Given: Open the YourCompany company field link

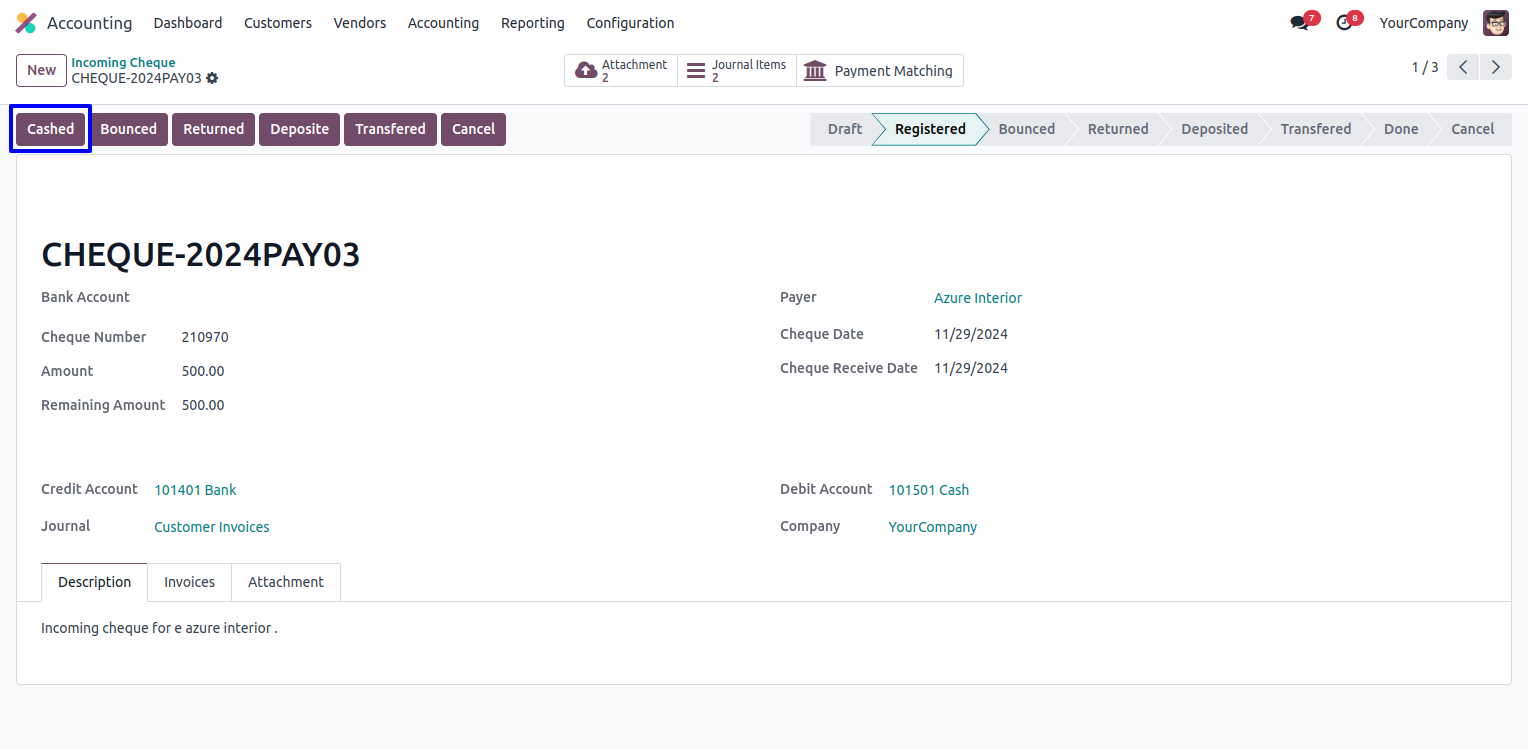Looking at the screenshot, I should coord(933,527).
